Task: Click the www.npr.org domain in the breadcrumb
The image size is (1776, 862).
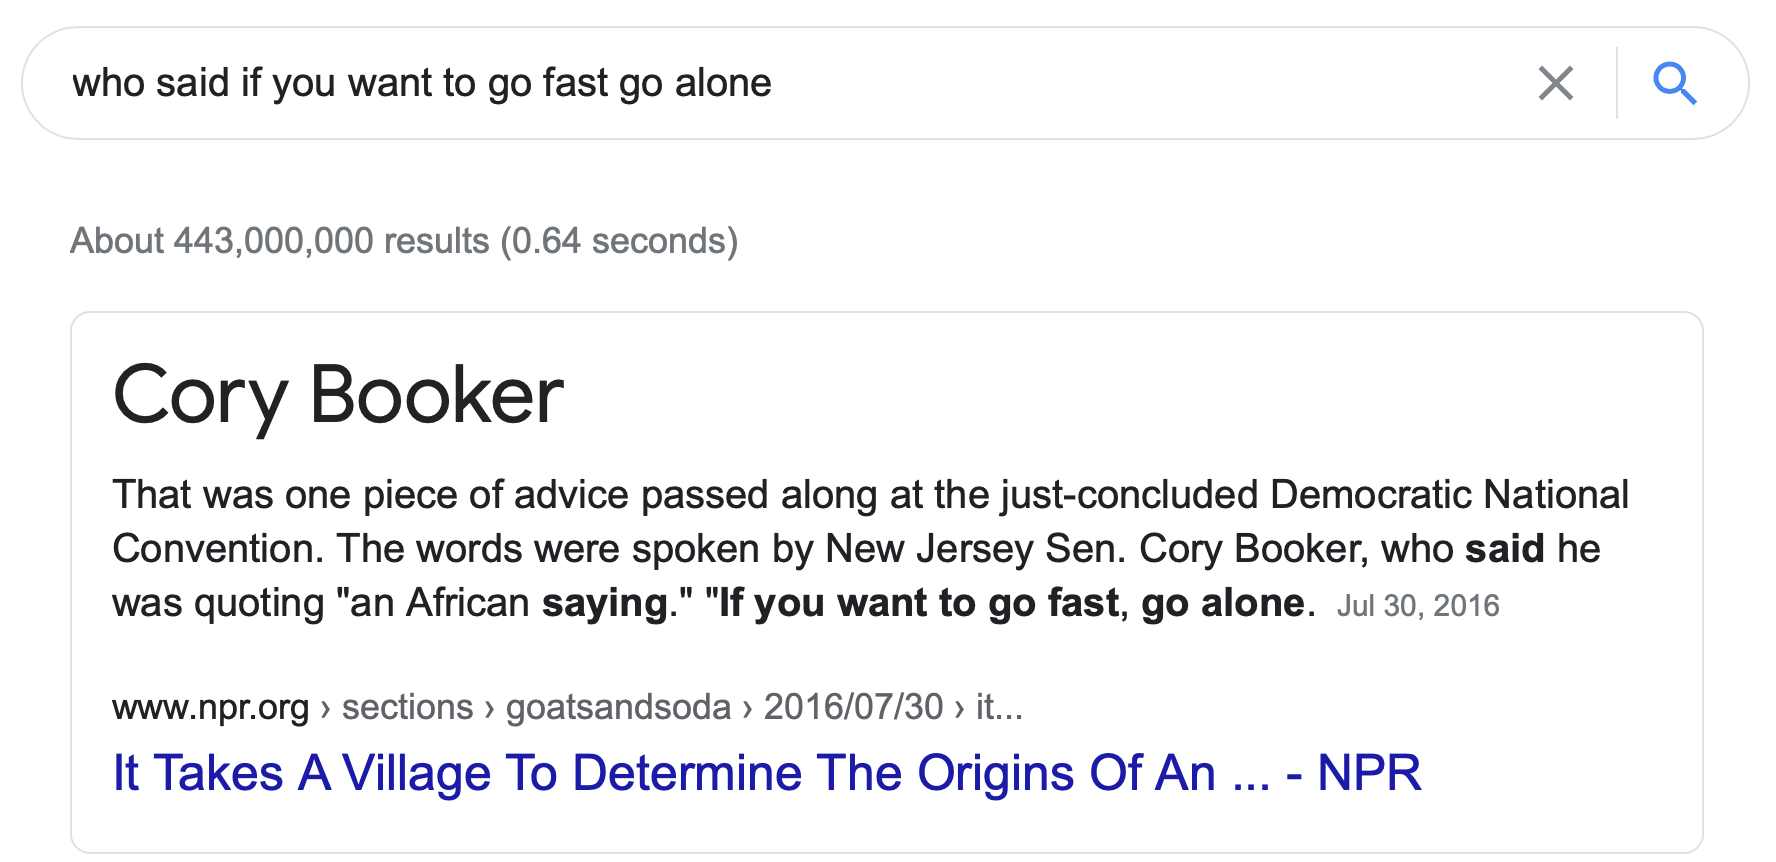Action: (x=210, y=707)
